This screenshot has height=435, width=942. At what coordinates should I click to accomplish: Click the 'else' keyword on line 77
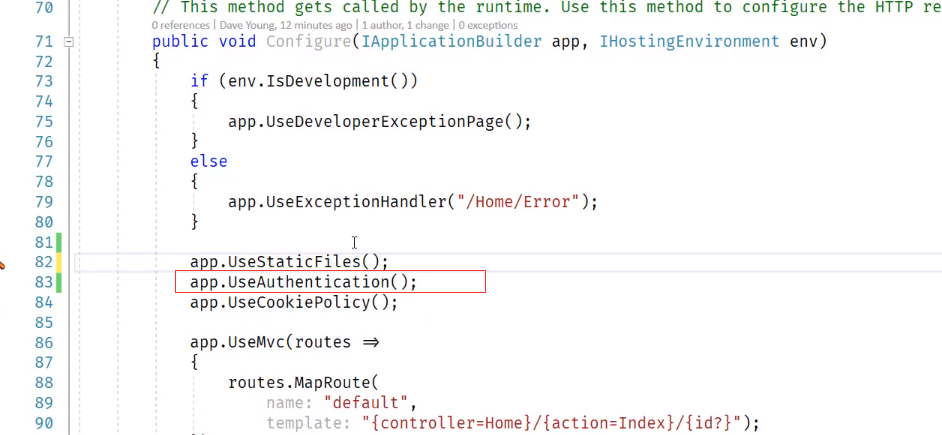pyautogui.click(x=208, y=162)
